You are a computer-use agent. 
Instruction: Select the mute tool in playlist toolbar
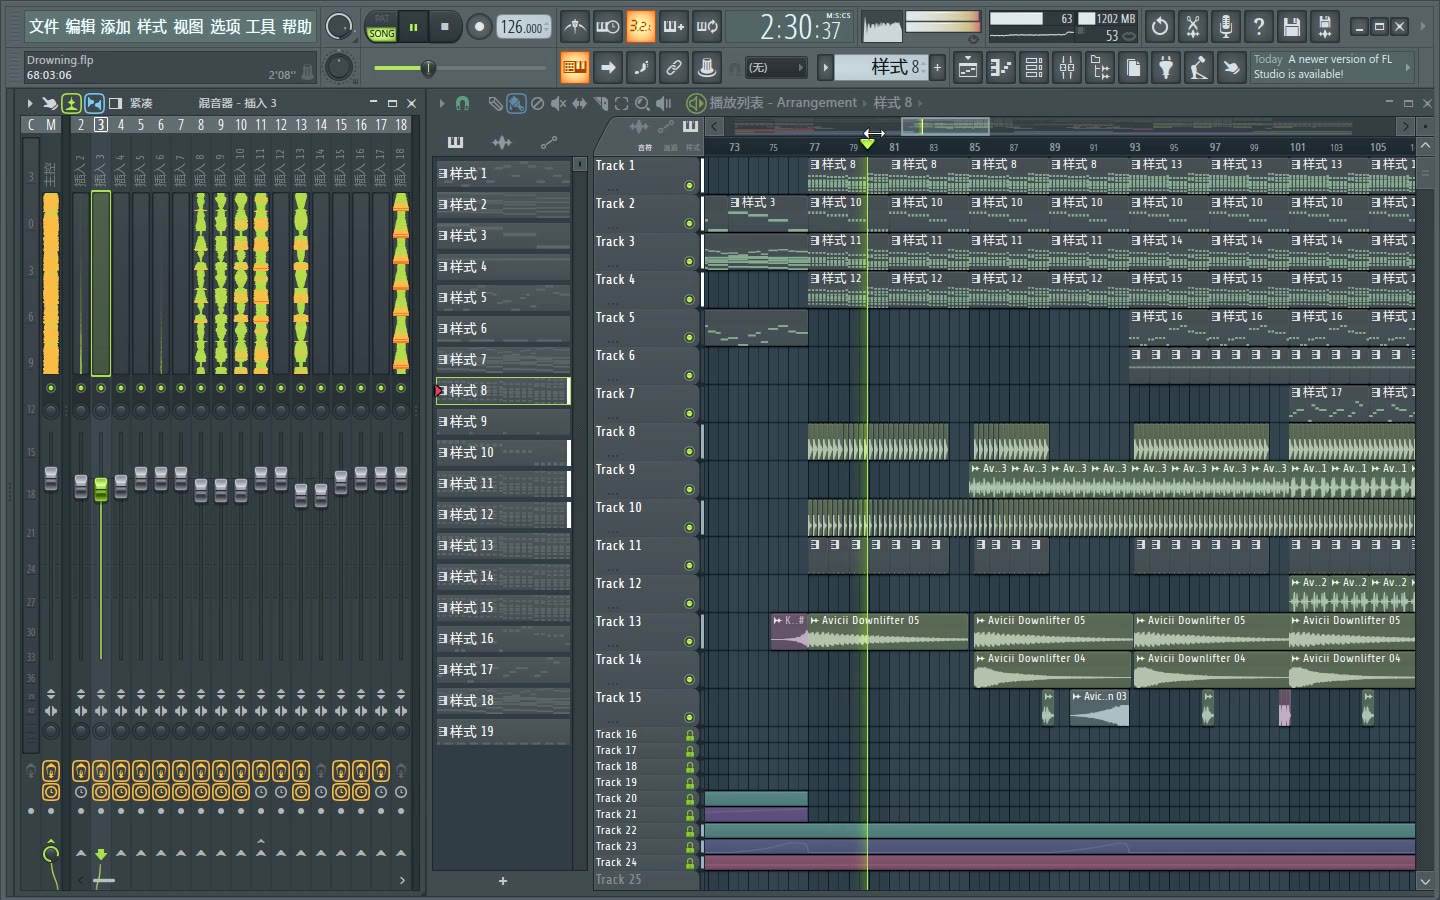coord(558,103)
